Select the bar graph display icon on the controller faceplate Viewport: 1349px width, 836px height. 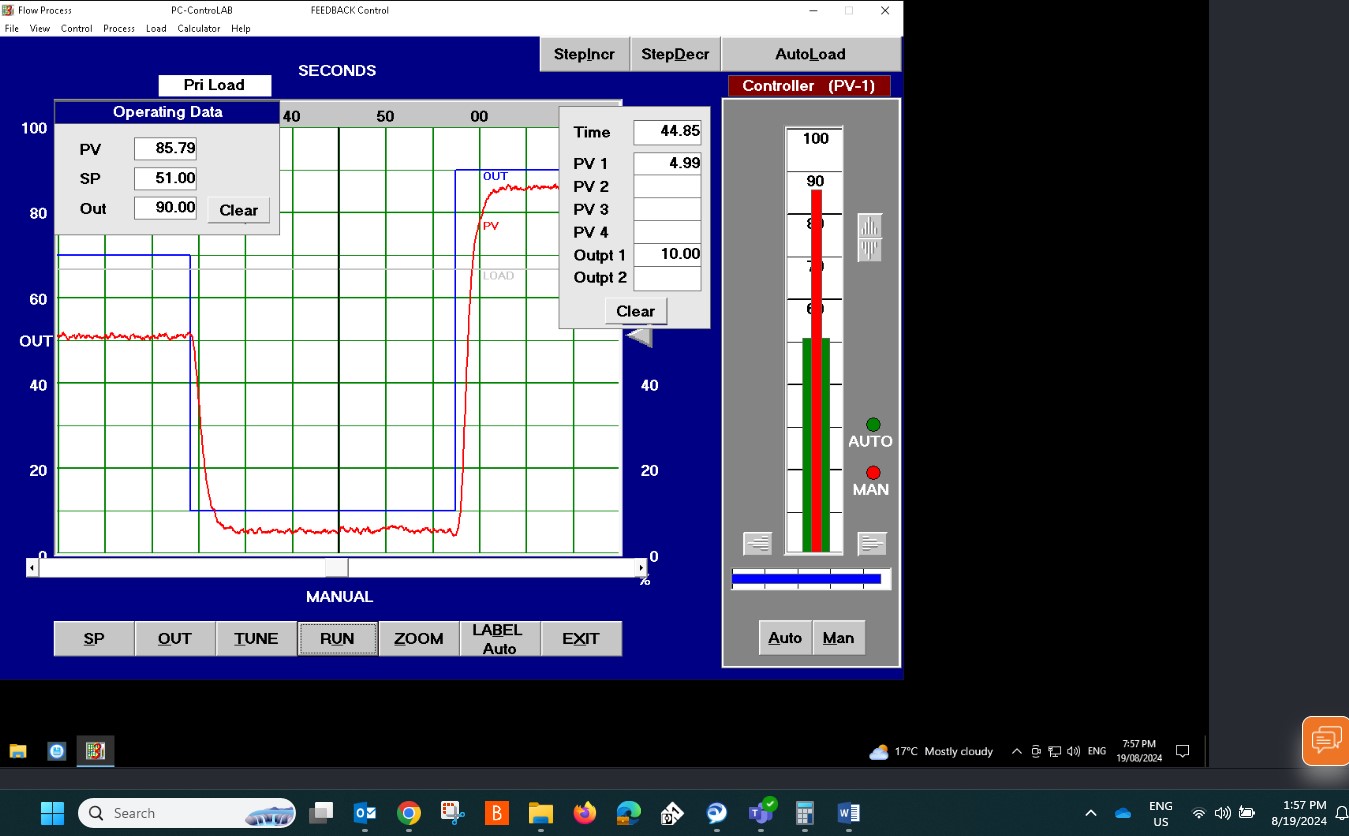(868, 237)
